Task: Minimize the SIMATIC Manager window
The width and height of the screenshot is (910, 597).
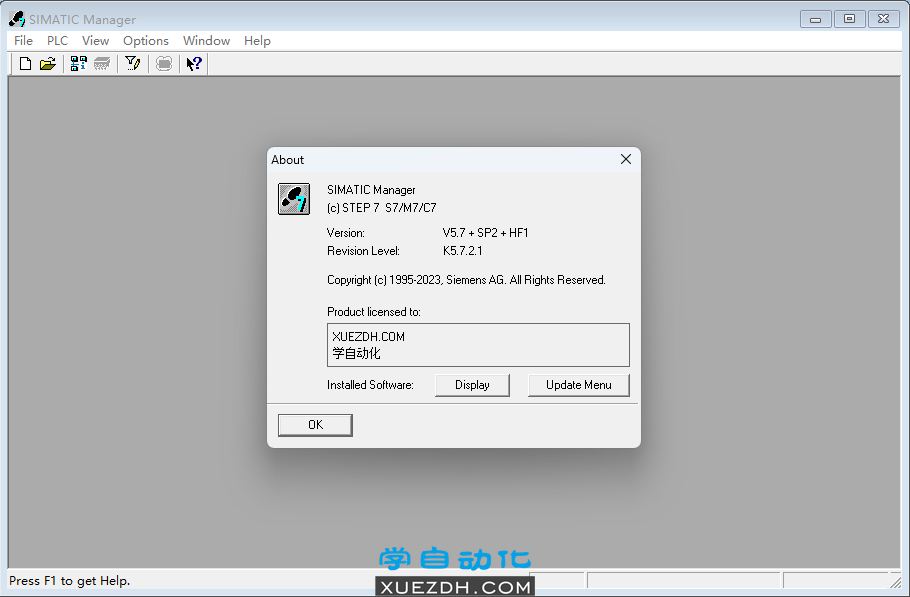Action: (815, 19)
